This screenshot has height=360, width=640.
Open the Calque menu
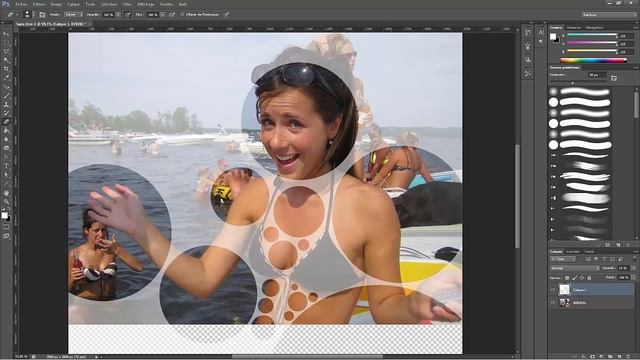(74, 4)
